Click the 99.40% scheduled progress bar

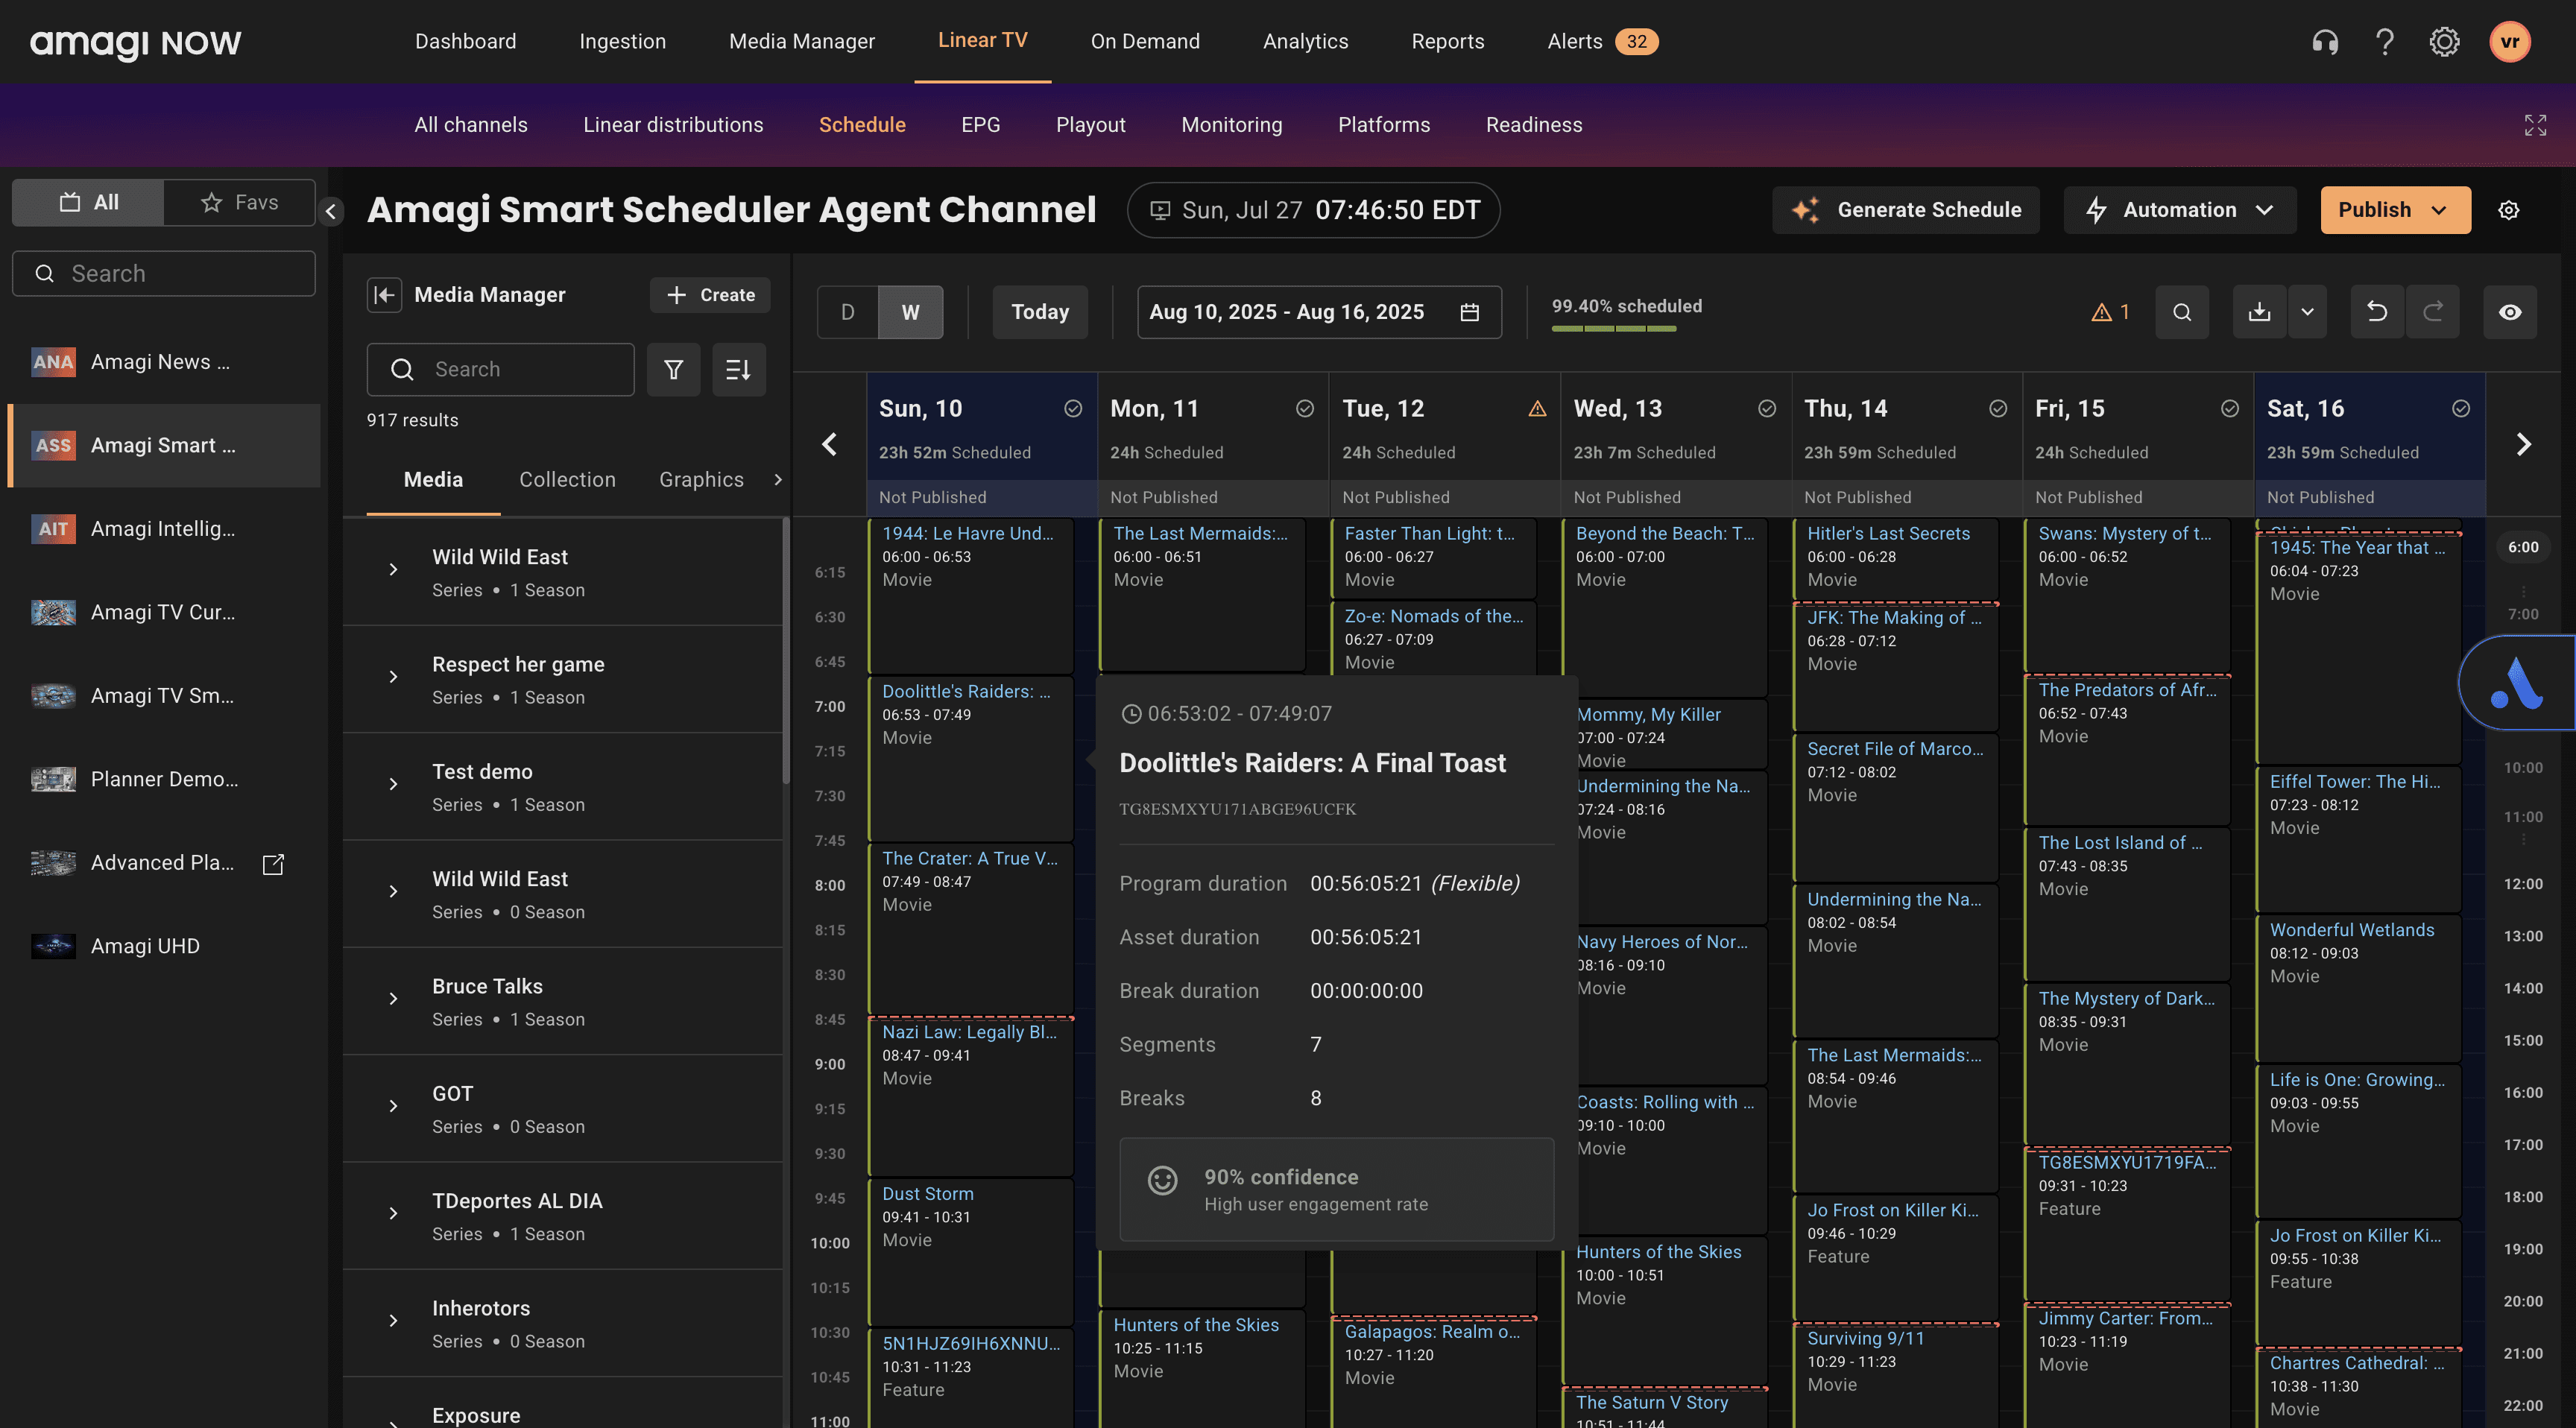click(1613, 328)
